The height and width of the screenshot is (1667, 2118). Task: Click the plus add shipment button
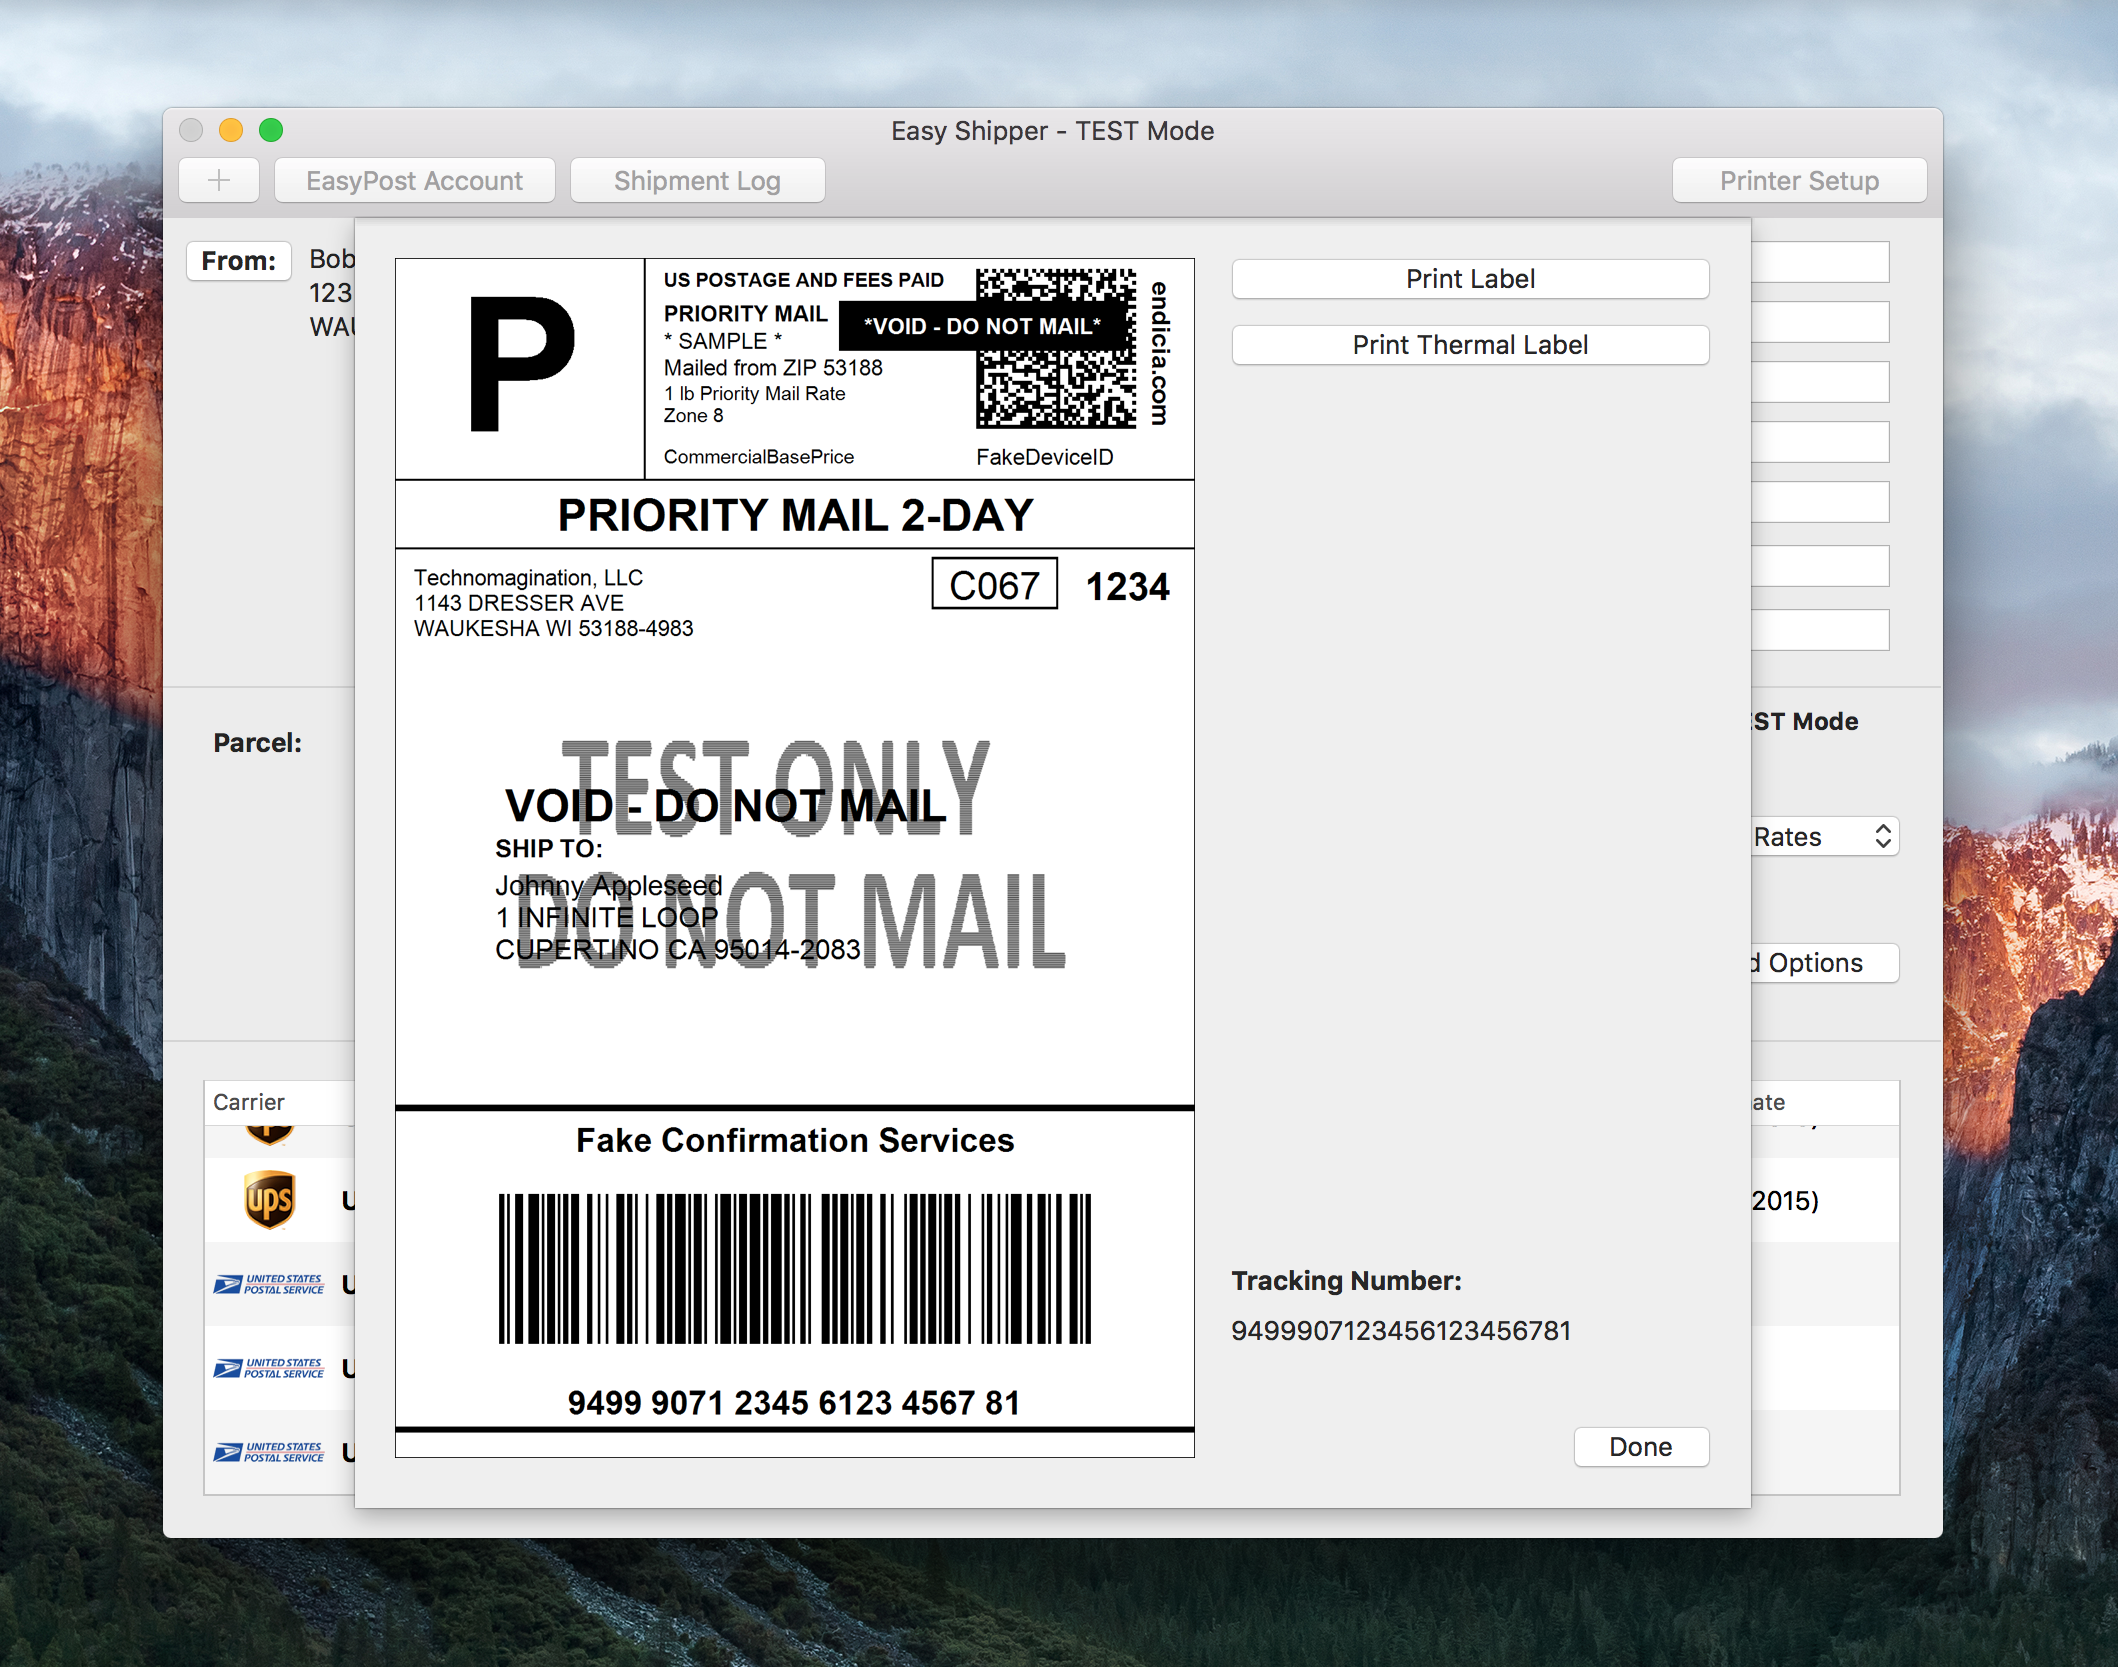coord(219,181)
